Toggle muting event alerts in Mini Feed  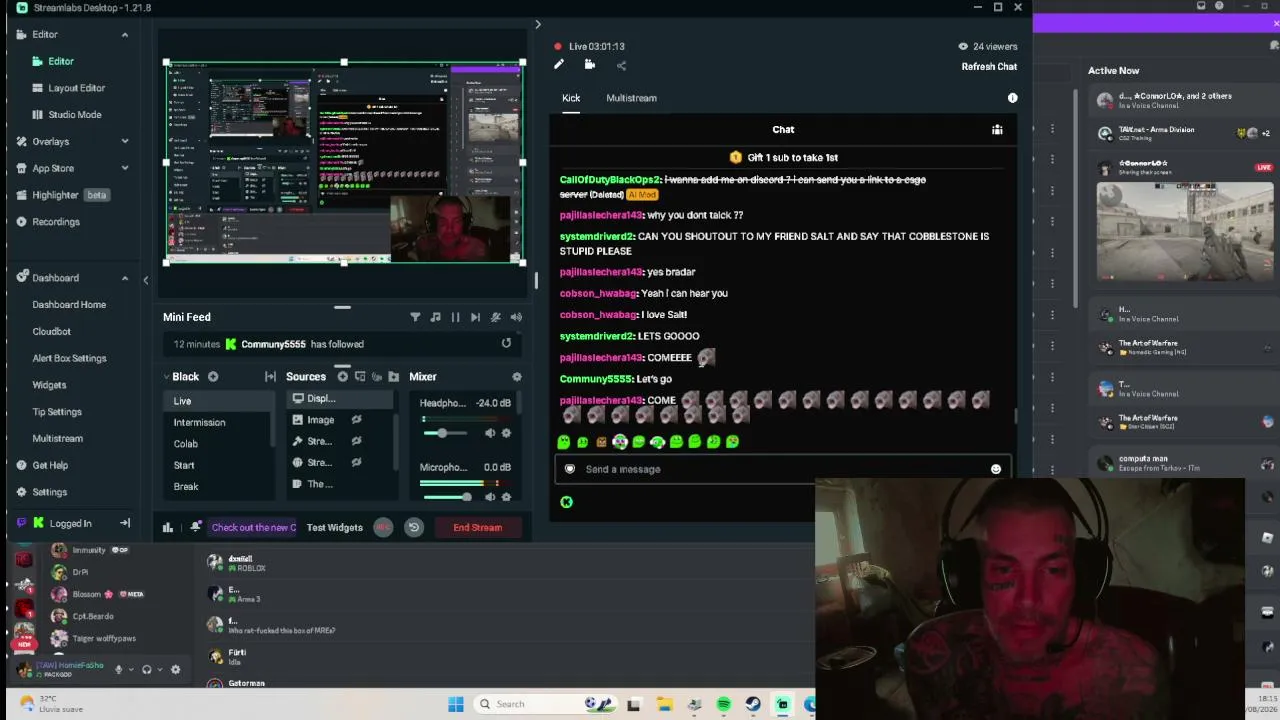tap(496, 317)
